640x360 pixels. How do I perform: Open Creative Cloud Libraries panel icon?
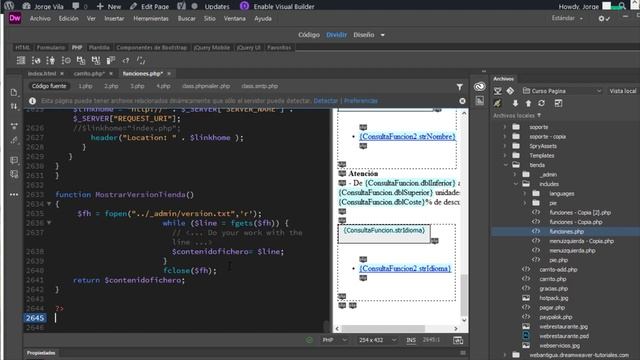coord(480,87)
